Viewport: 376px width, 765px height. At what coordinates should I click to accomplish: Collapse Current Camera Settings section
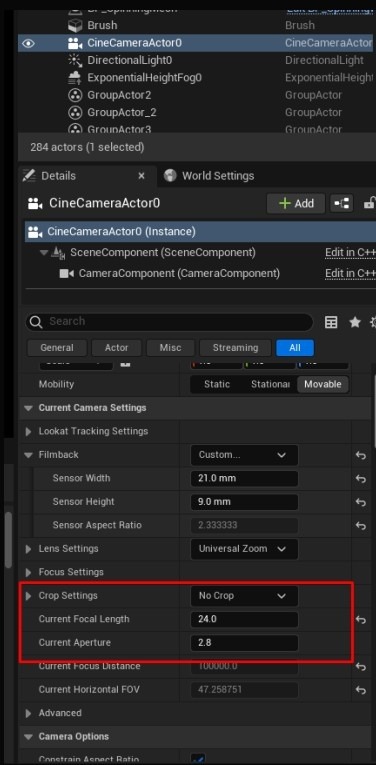tap(28, 408)
